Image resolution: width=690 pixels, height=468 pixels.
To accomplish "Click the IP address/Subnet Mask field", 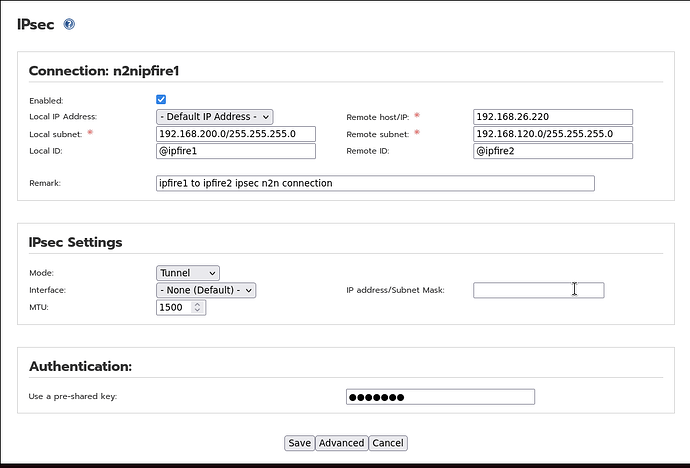I will (x=539, y=290).
